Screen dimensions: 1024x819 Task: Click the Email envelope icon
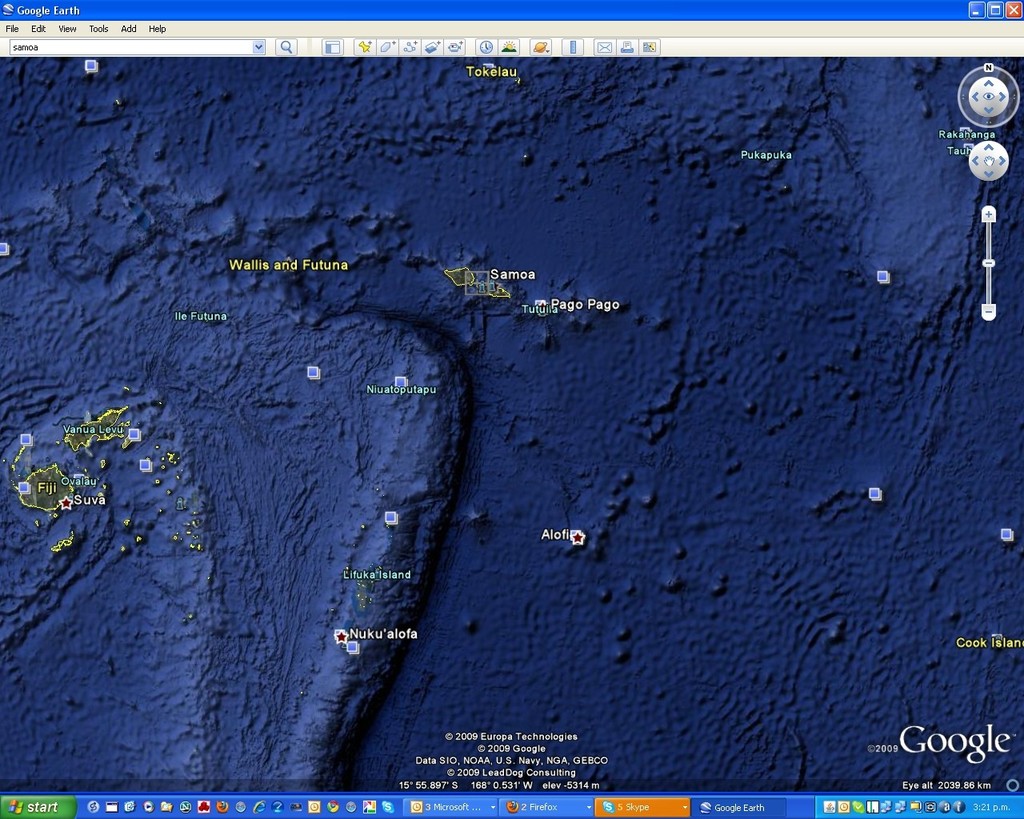(x=605, y=47)
